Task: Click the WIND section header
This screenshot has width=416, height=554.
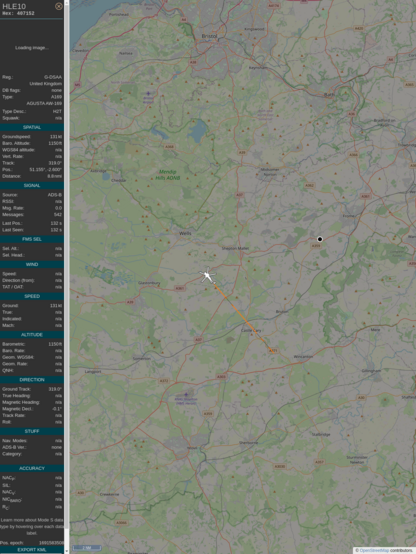Action: point(32,264)
